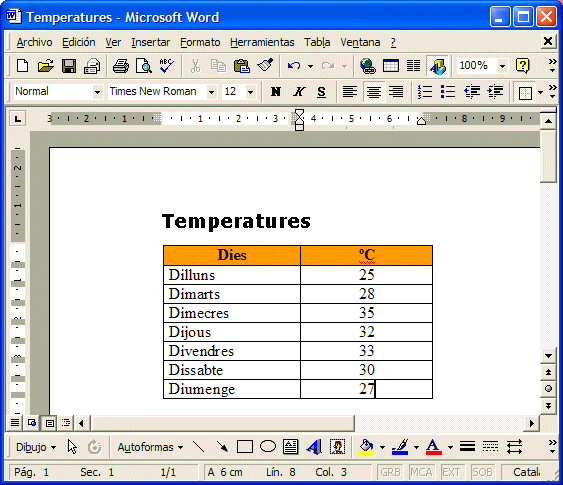The image size is (563, 485).
Task: Expand the Normal style dropdown
Action: [x=97, y=92]
